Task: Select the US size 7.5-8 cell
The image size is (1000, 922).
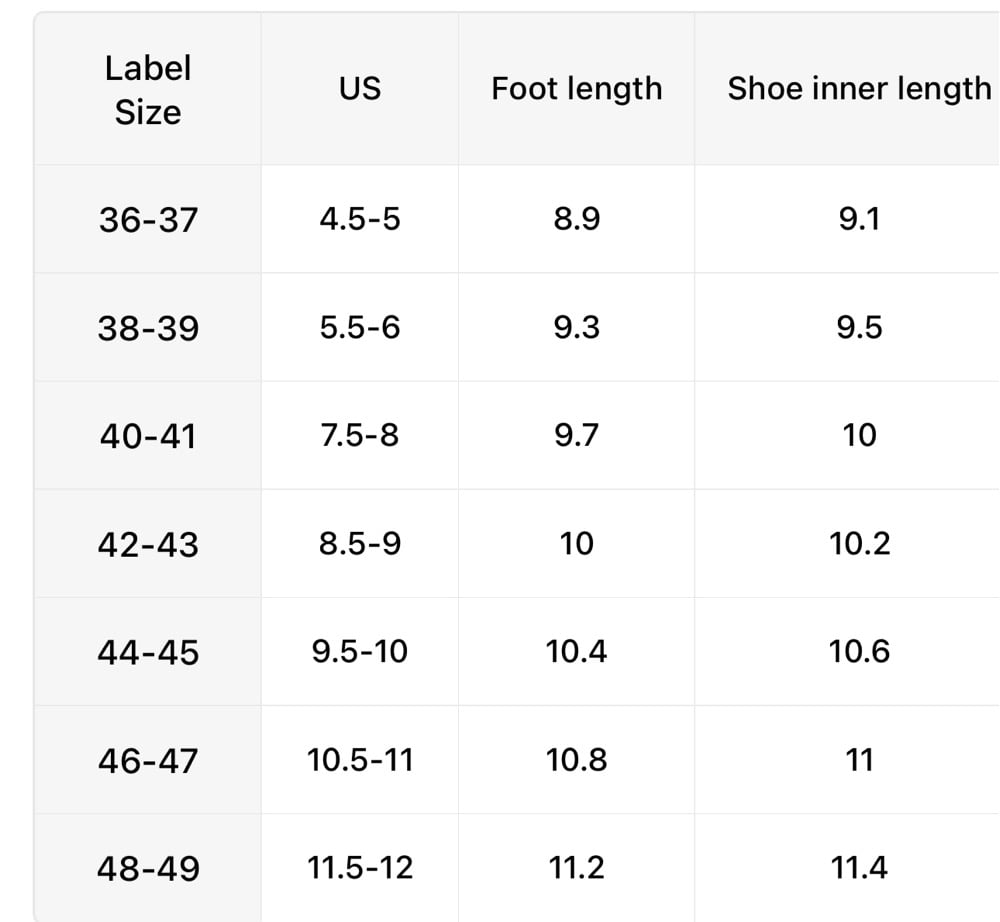Action: (360, 435)
